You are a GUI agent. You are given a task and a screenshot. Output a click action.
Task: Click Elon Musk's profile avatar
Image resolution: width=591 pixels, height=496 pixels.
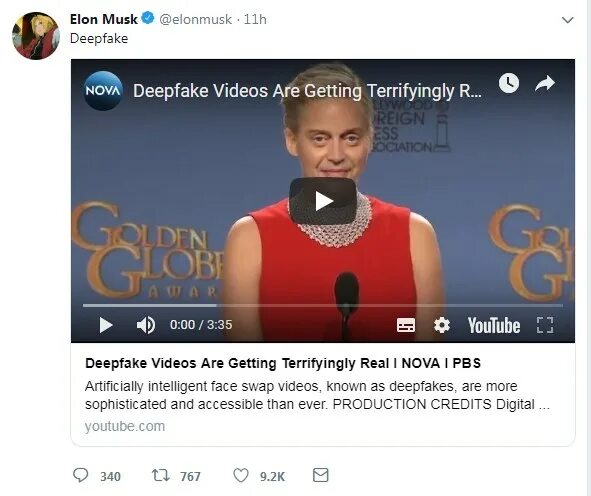pos(36,36)
